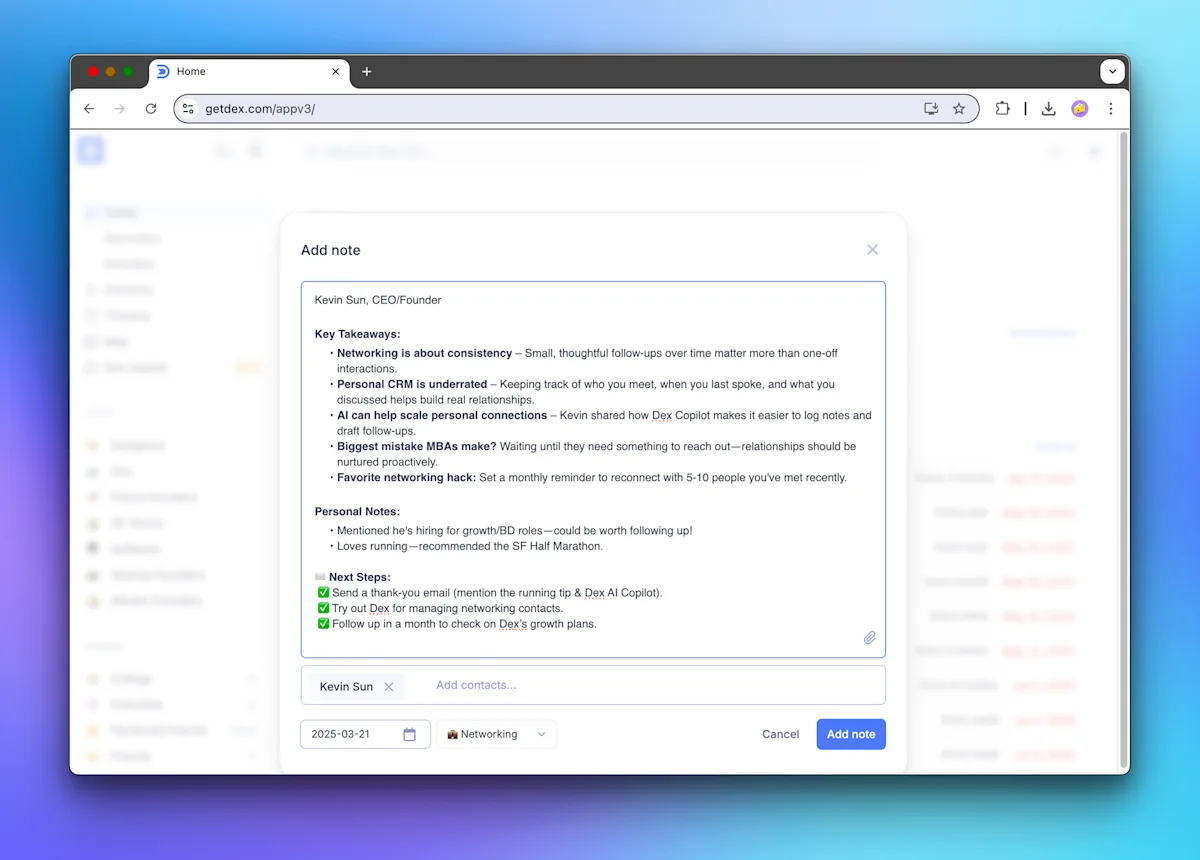The width and height of the screenshot is (1200, 860).
Task: Select the Home tab
Action: [248, 72]
